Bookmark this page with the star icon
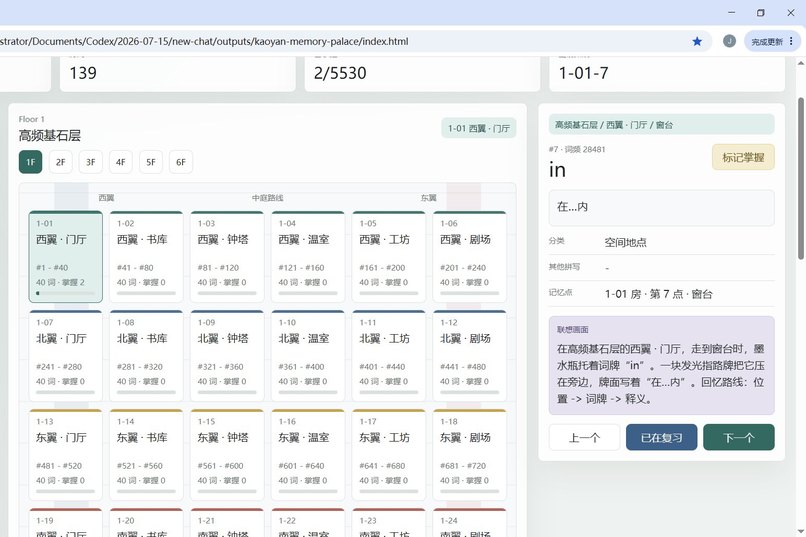806x537 pixels. 697,41
